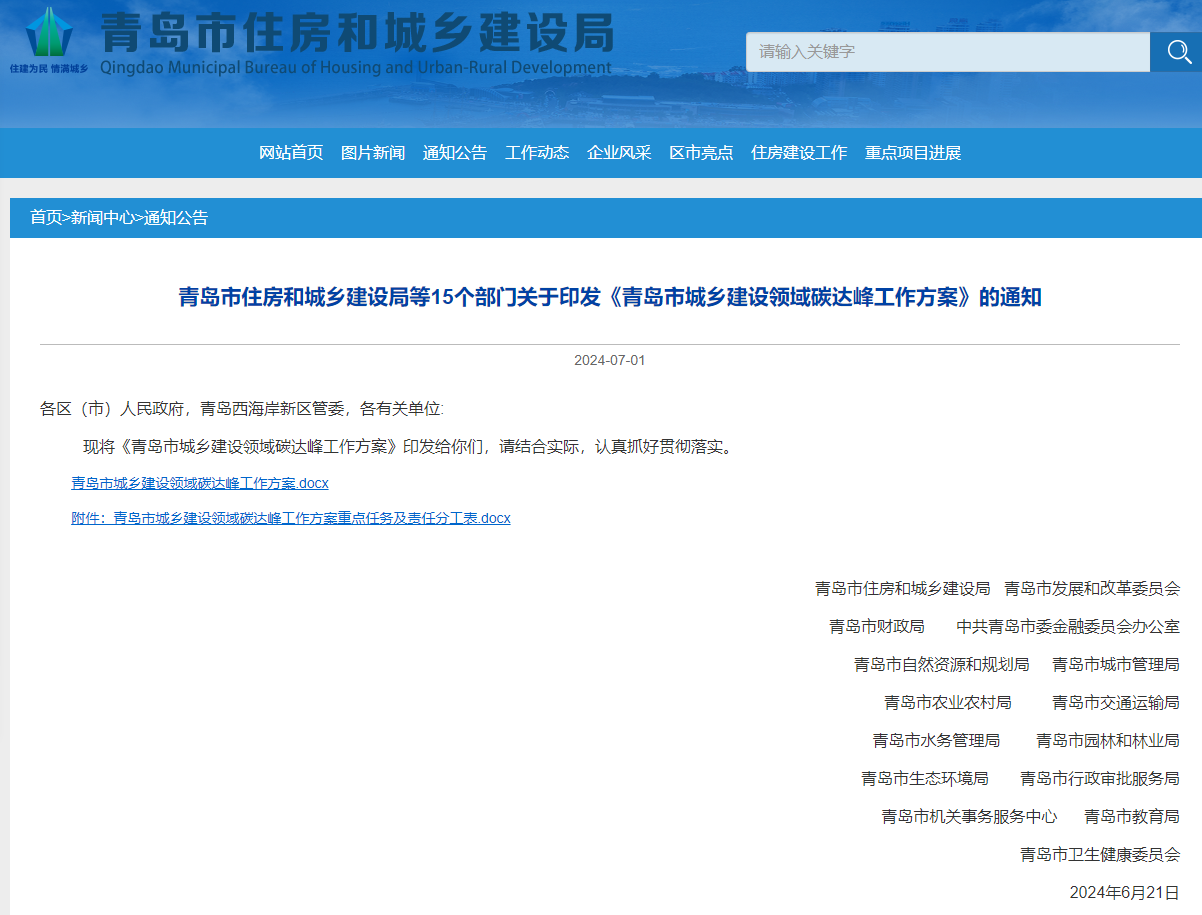1202x915 pixels.
Task: Go to 图片新闻 in navigation bar
Action: click(373, 153)
